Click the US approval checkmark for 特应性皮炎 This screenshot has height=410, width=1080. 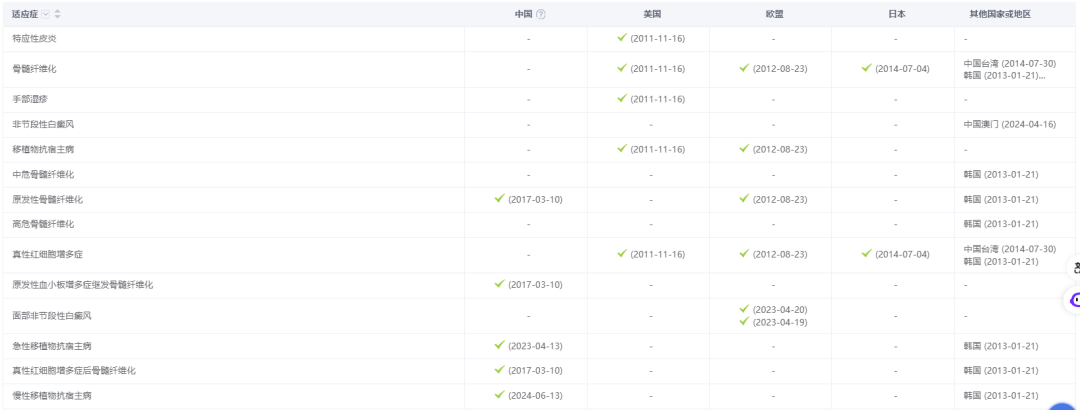[622, 38]
